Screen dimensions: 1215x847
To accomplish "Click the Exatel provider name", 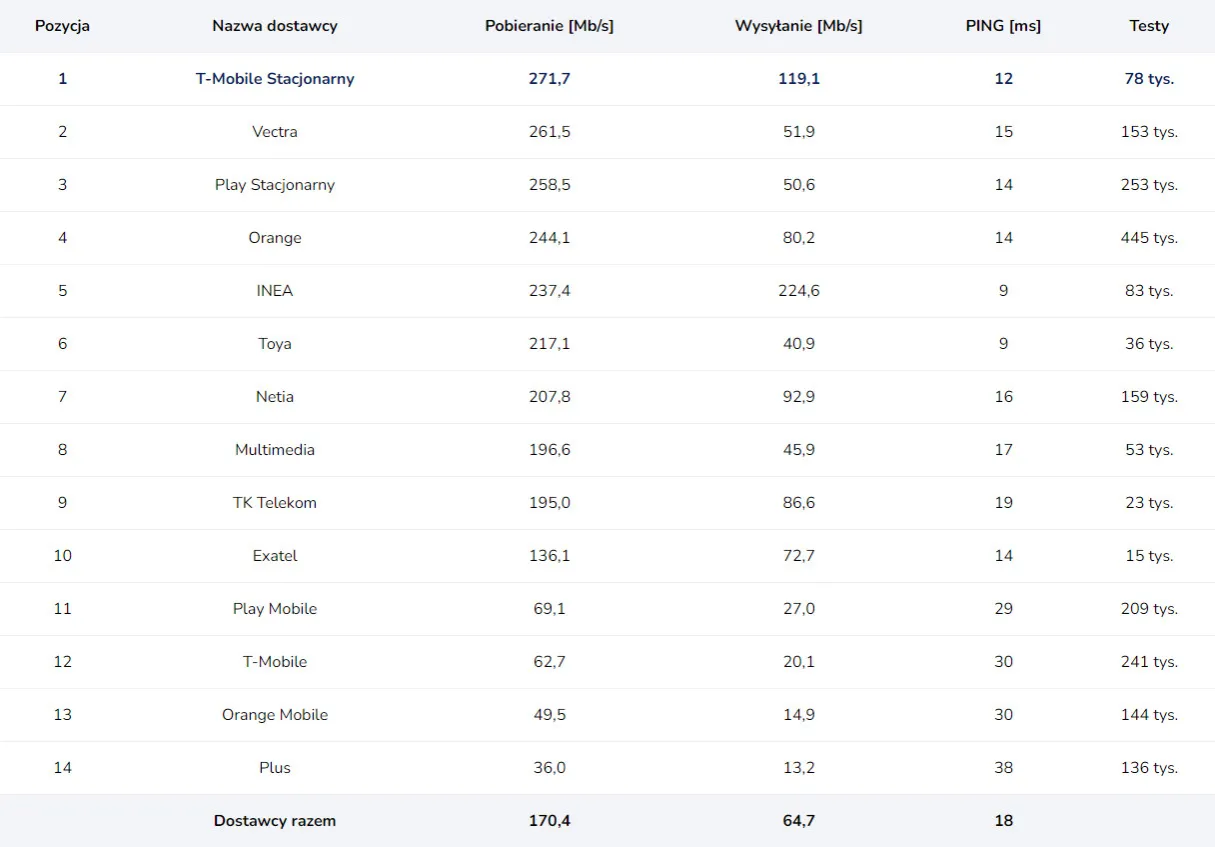I will point(275,556).
